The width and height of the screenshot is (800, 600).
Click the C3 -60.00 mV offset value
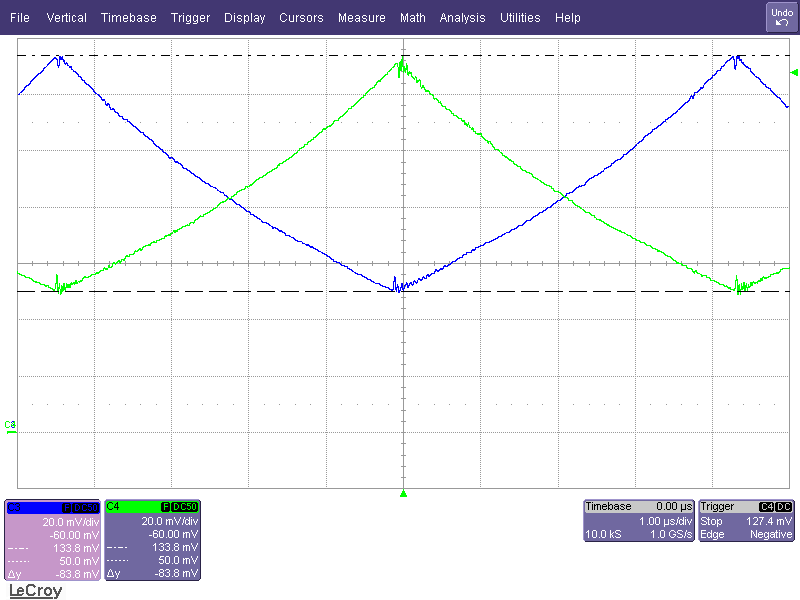[74, 535]
